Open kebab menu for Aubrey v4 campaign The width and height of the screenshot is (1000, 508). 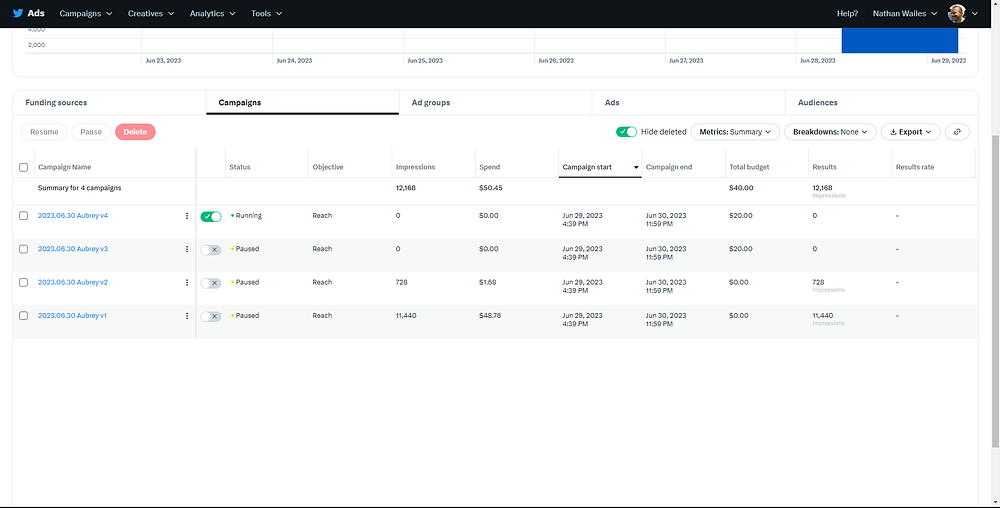pos(187,216)
